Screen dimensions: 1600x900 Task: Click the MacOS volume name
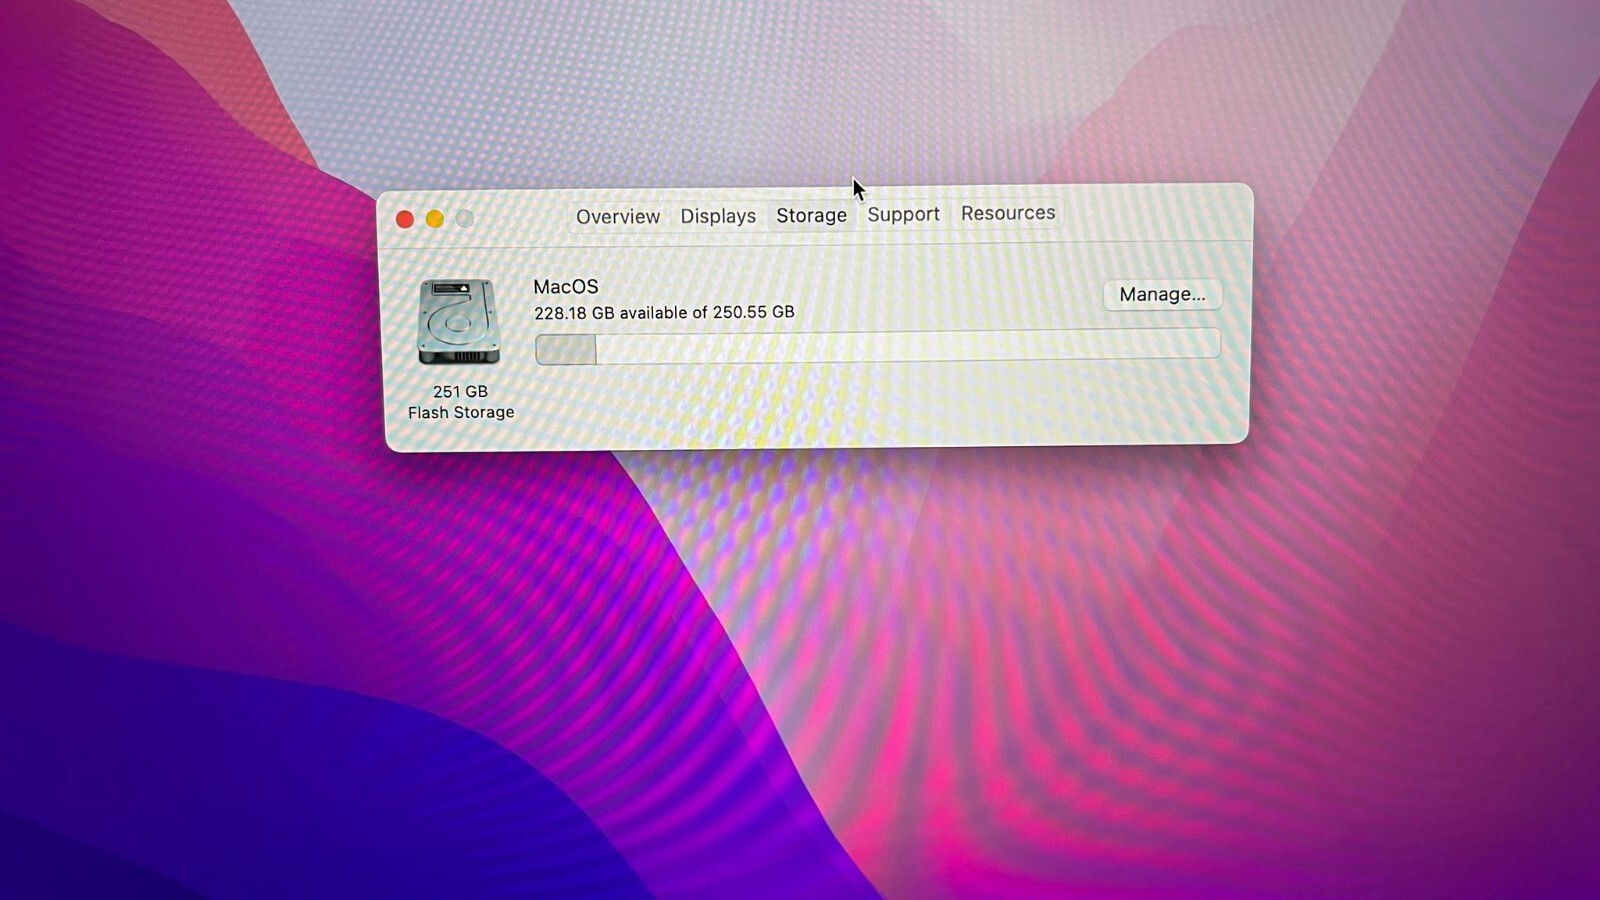(566, 287)
